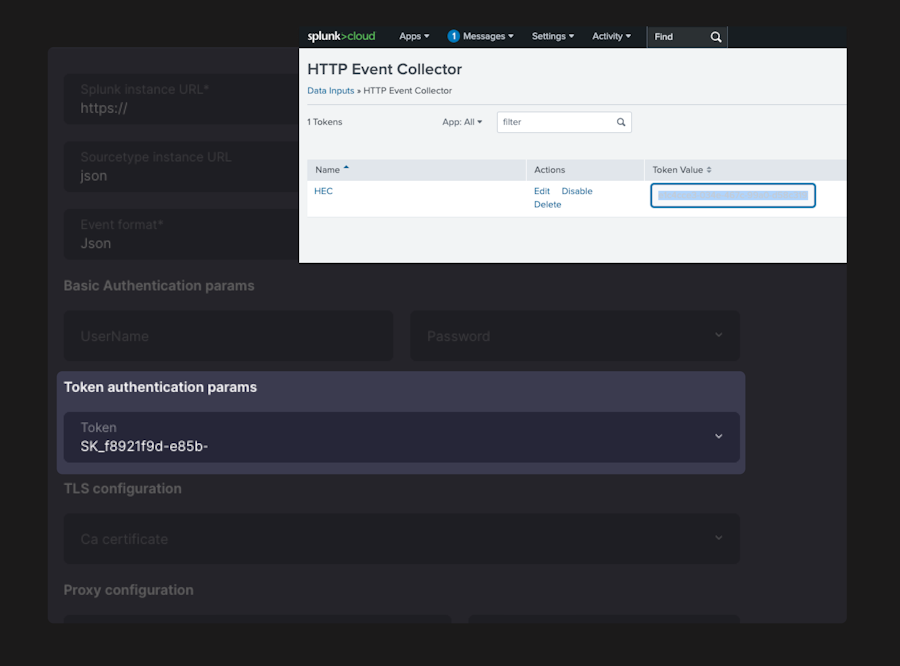Image resolution: width=900 pixels, height=666 pixels.
Task: Click the 'Token authentication params' heading
Action: [160, 387]
